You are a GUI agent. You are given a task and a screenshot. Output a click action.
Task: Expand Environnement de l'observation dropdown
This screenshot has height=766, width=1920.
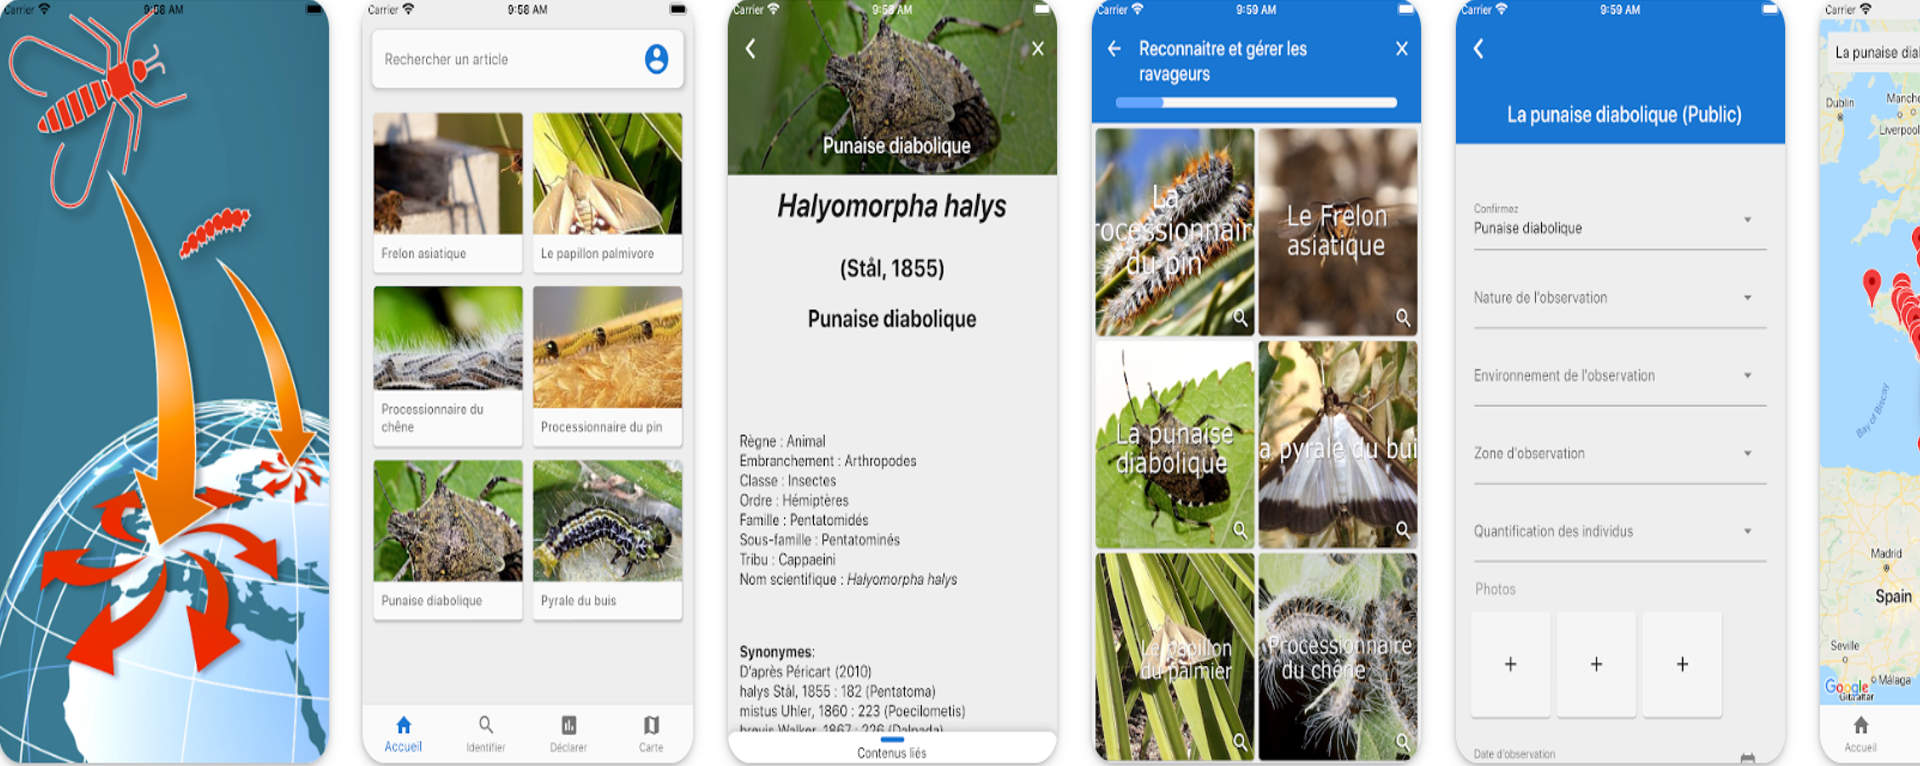click(1619, 376)
